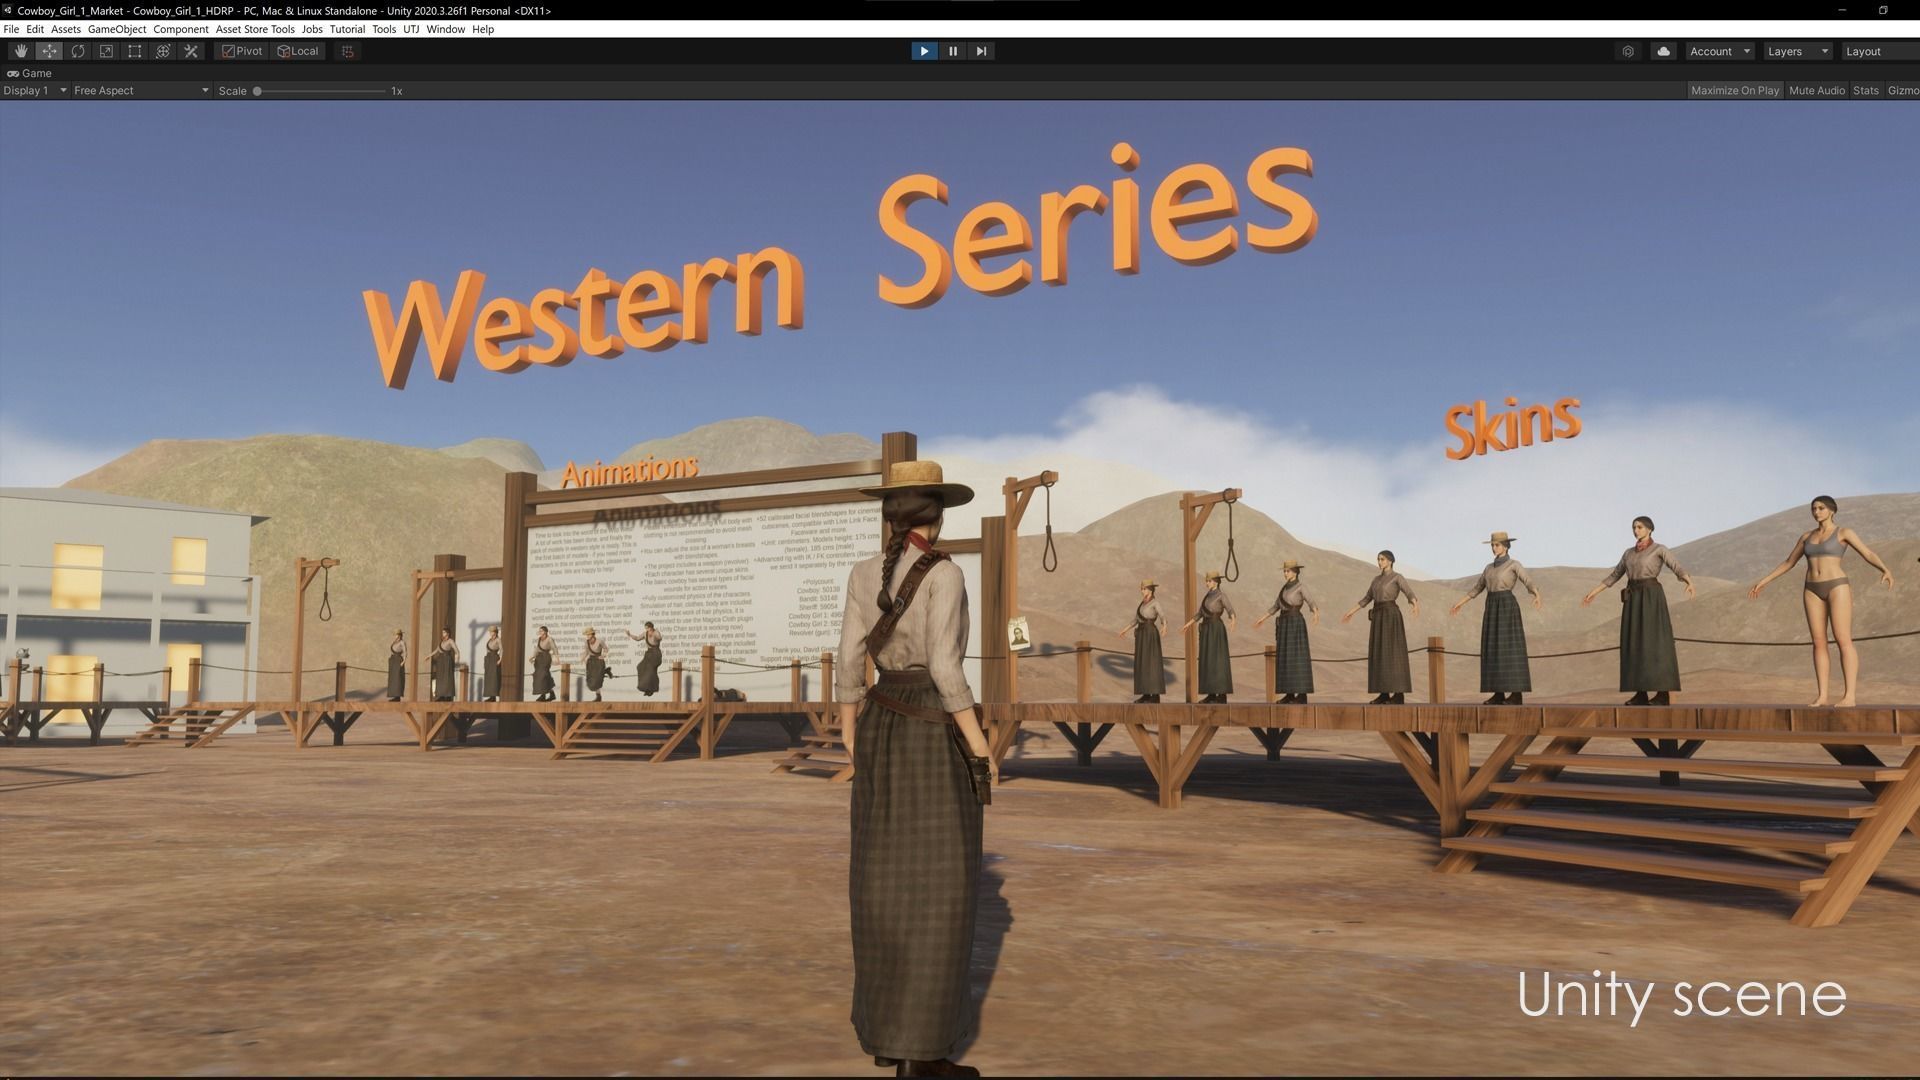This screenshot has height=1080, width=1920.
Task: Click the 1x scale value
Action: coord(397,91)
